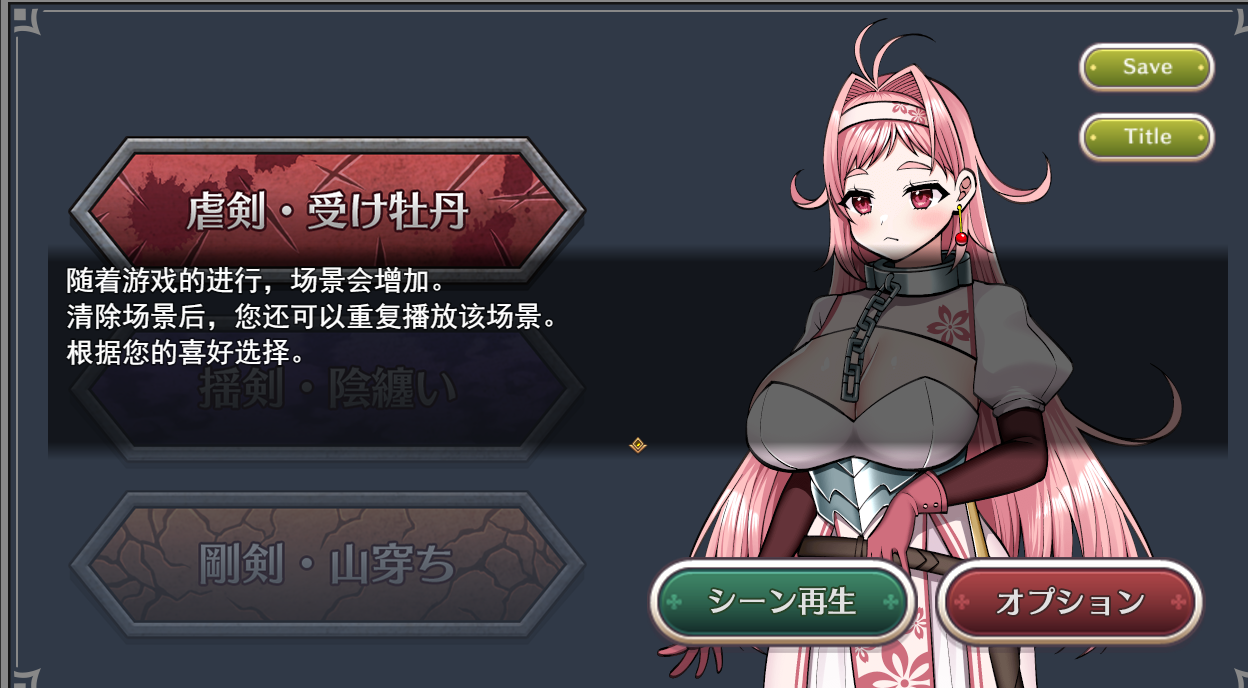
Task: Select the dimmed 揺剣・陰纏い scene entry
Action: (327, 388)
